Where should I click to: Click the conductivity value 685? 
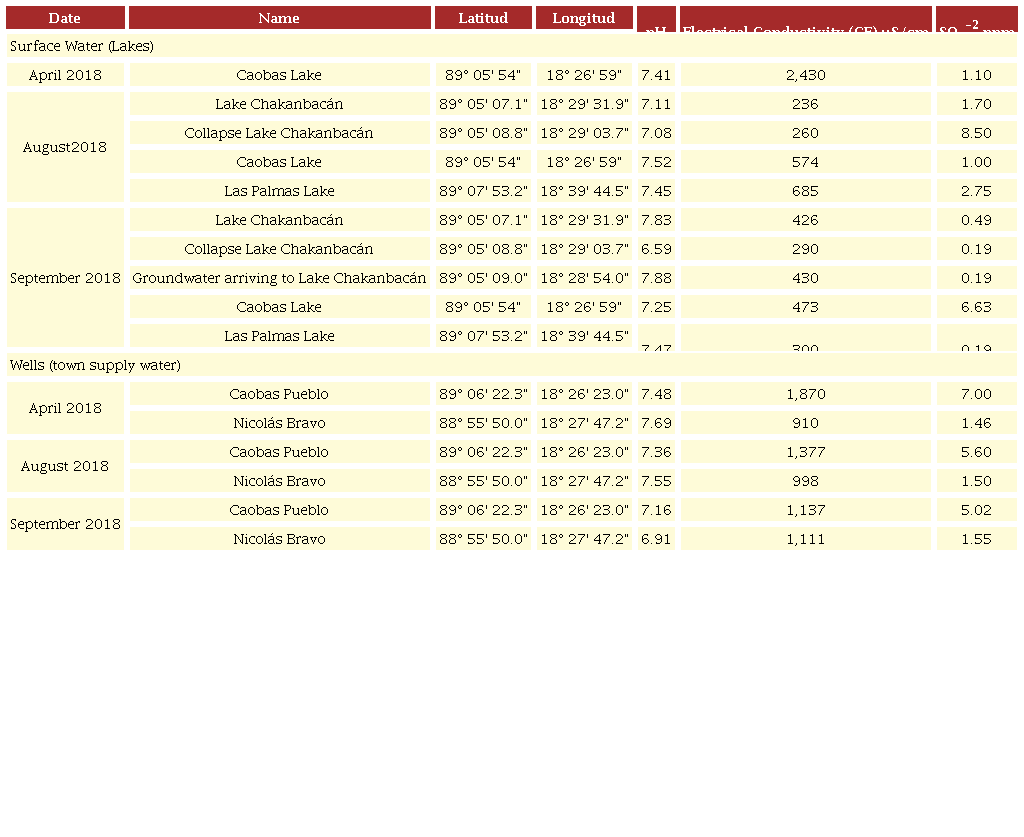coord(805,191)
